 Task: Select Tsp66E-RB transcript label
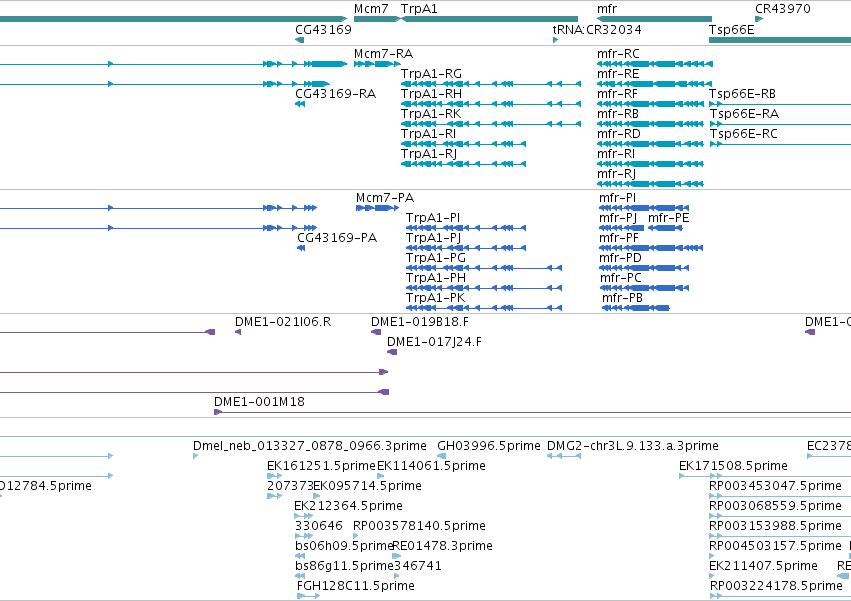coord(742,94)
